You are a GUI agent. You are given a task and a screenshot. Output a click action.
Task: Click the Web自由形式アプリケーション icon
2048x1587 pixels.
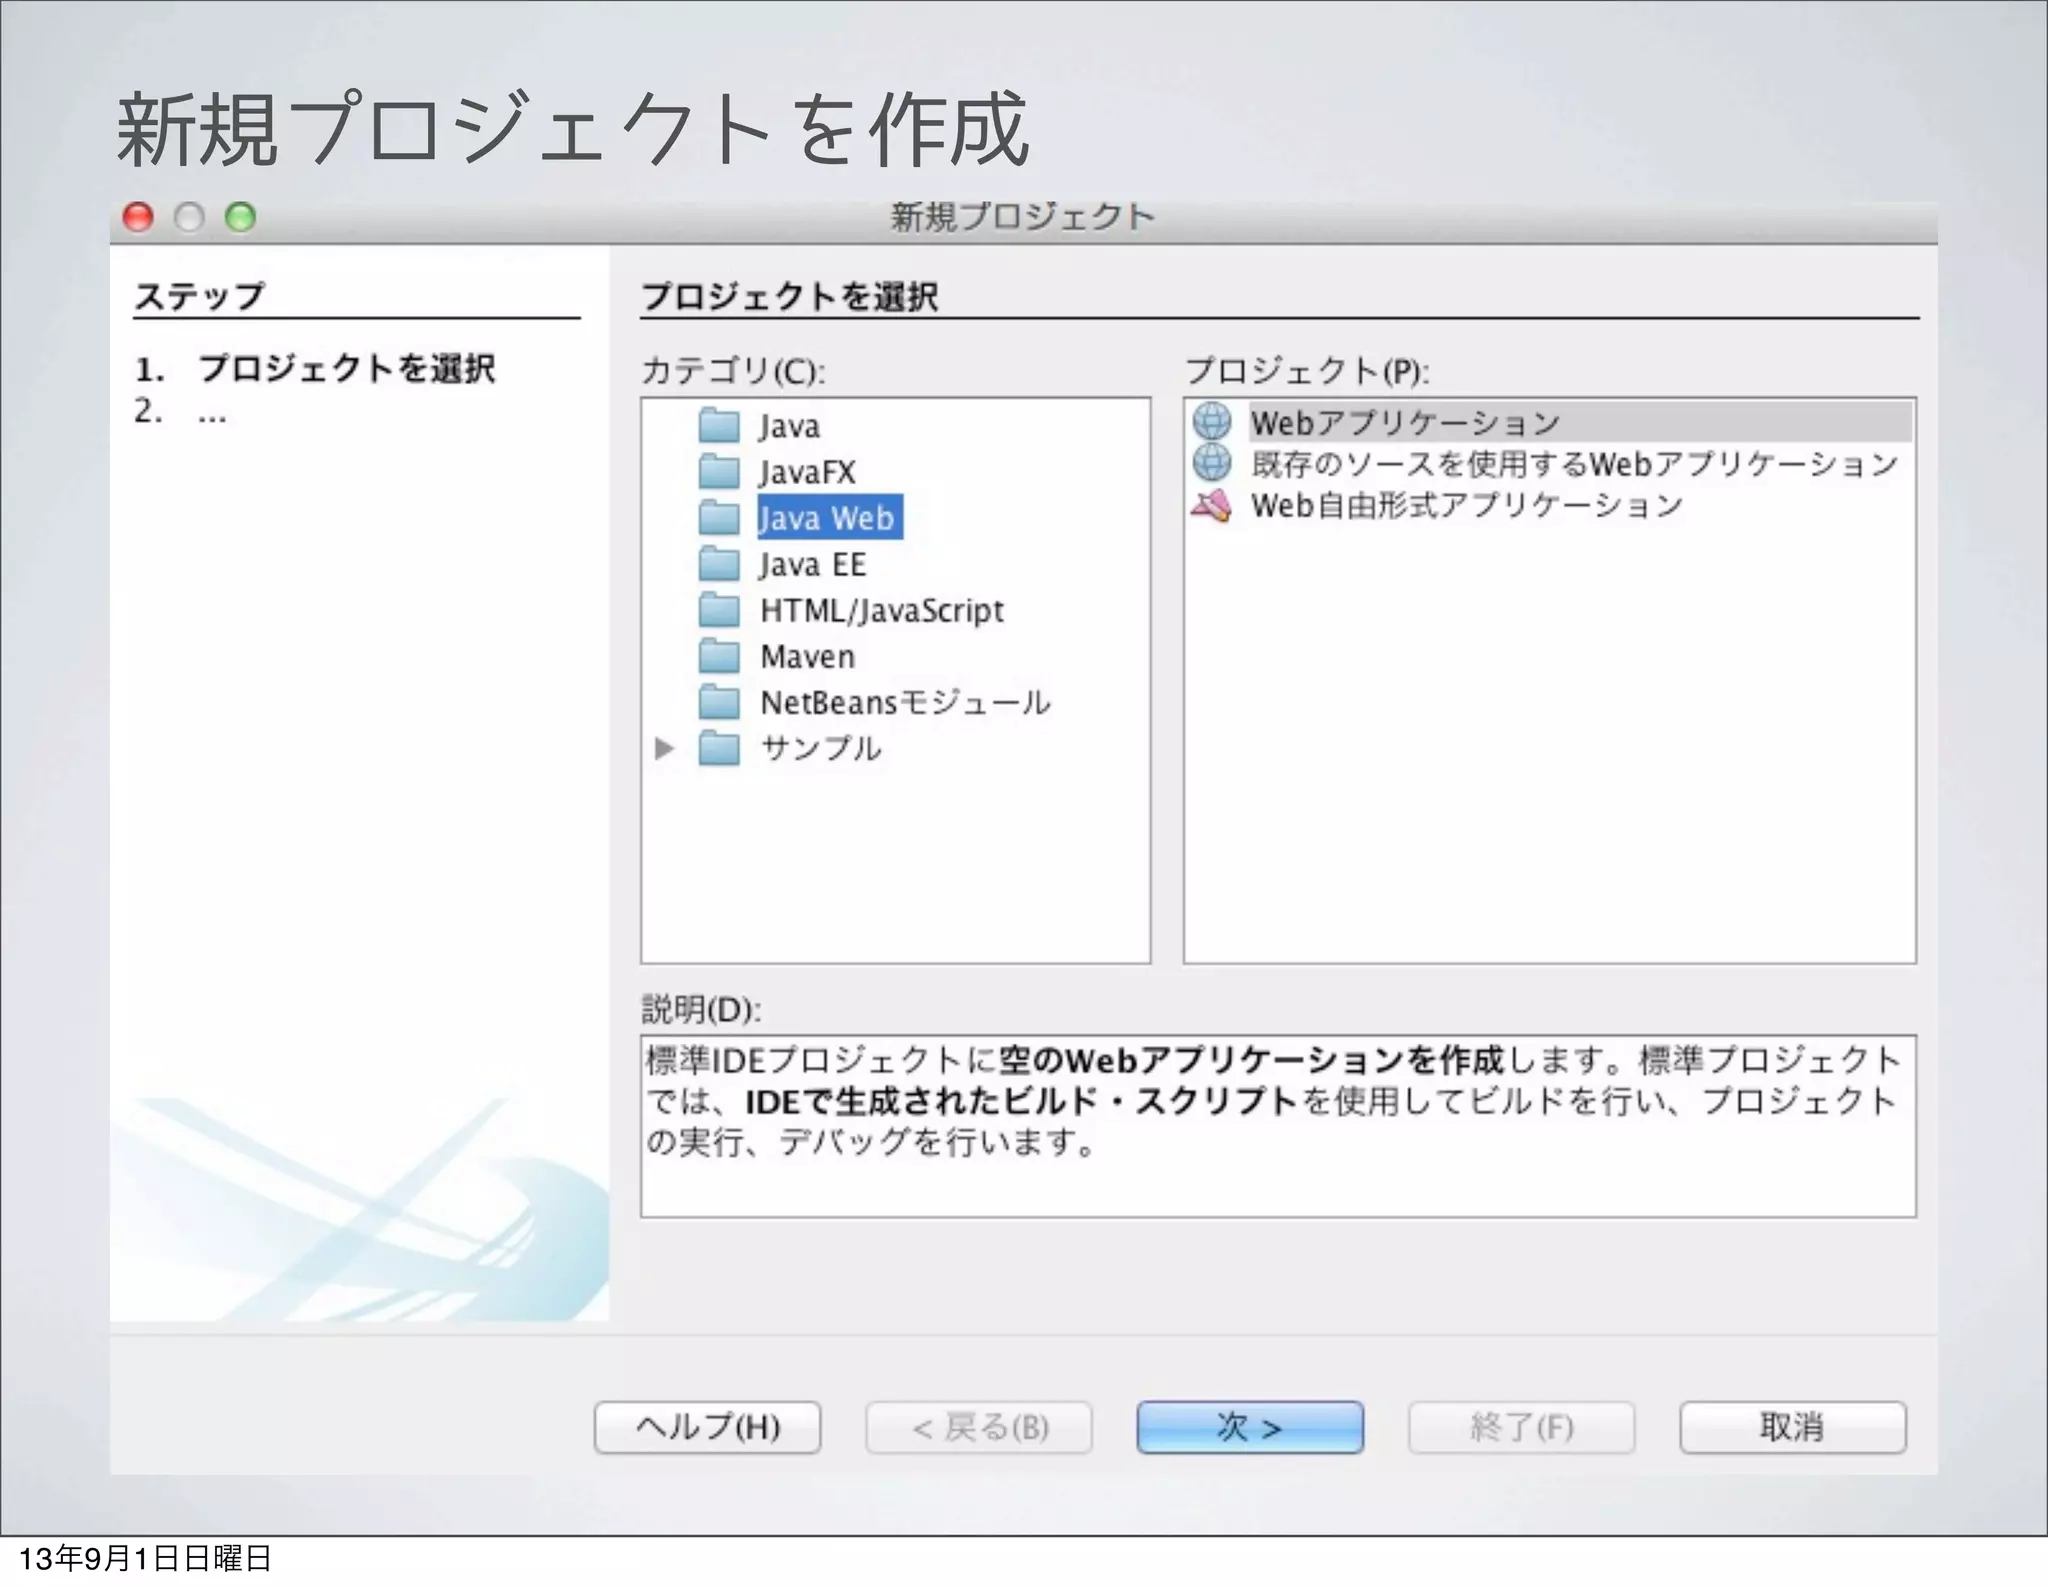[x=1212, y=505]
